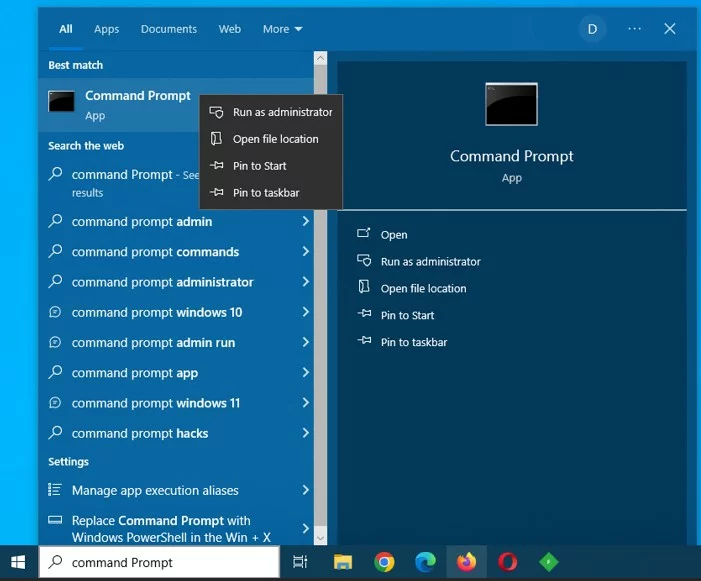Click the Windows Start button
The image size is (701, 581).
pyautogui.click(x=18, y=562)
